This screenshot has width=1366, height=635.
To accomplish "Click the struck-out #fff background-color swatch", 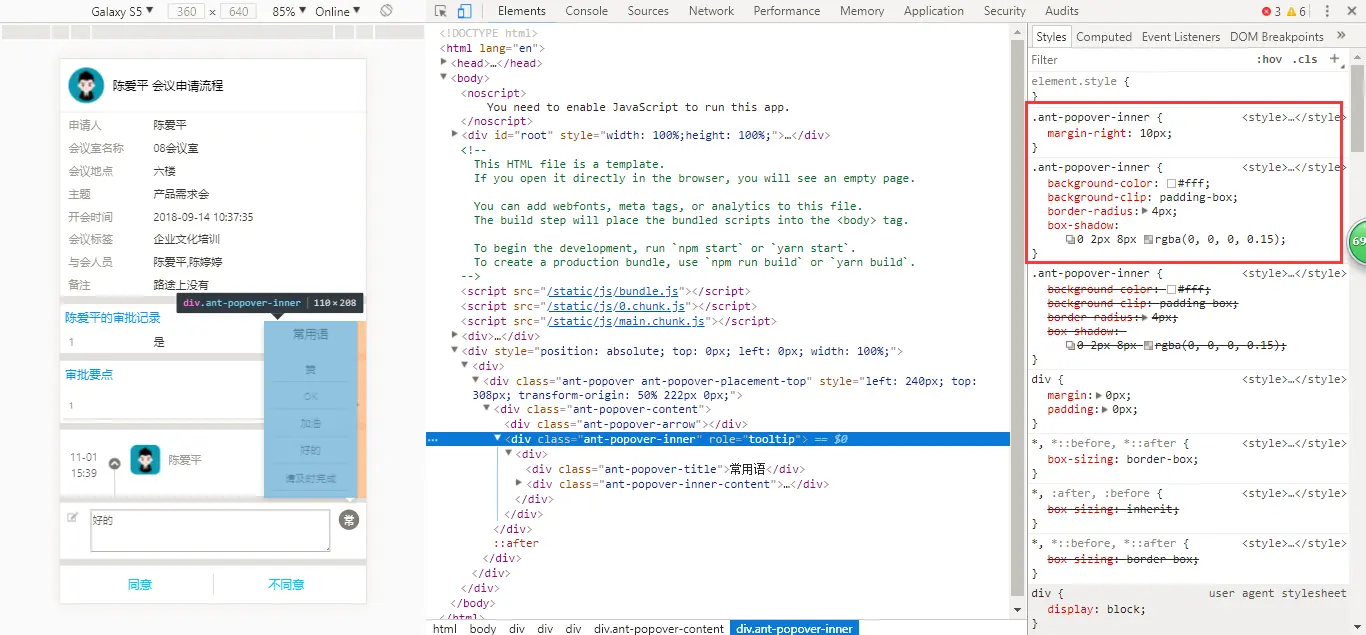I will click(x=1172, y=289).
